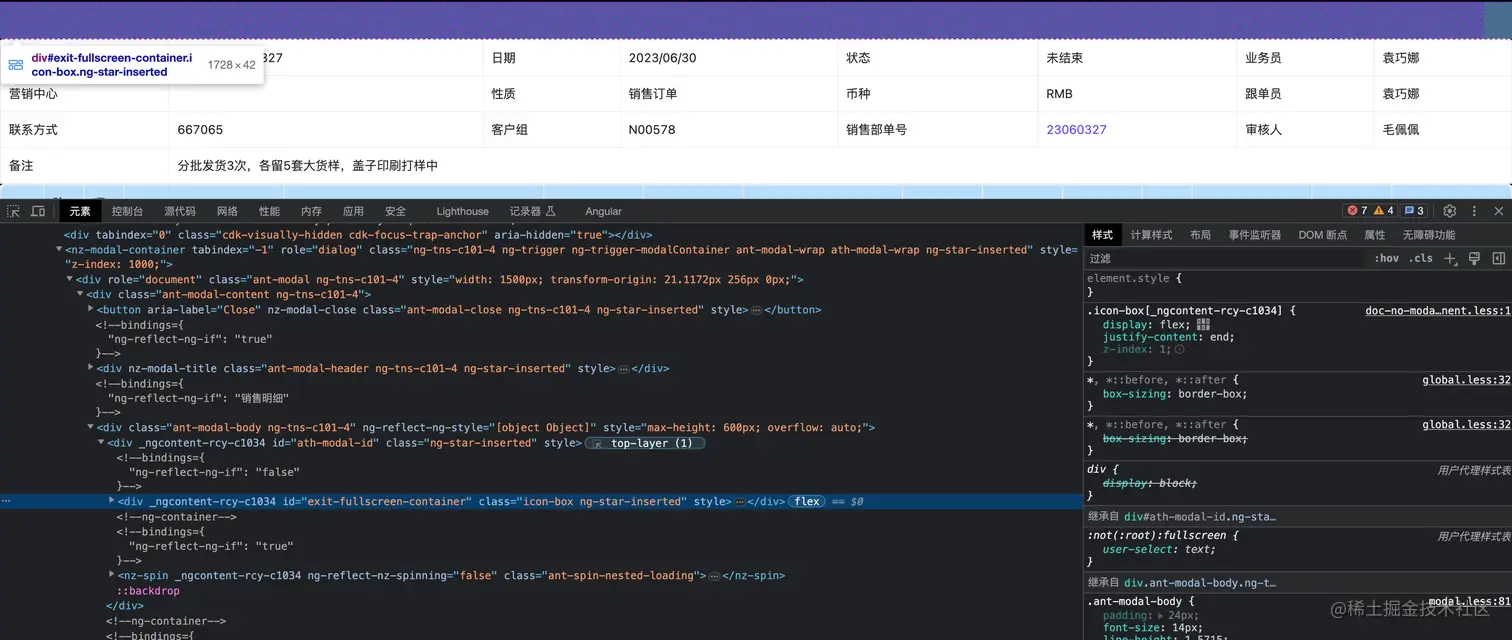Select the 布局 sidebar tab
The image size is (1512, 640).
(x=1200, y=235)
